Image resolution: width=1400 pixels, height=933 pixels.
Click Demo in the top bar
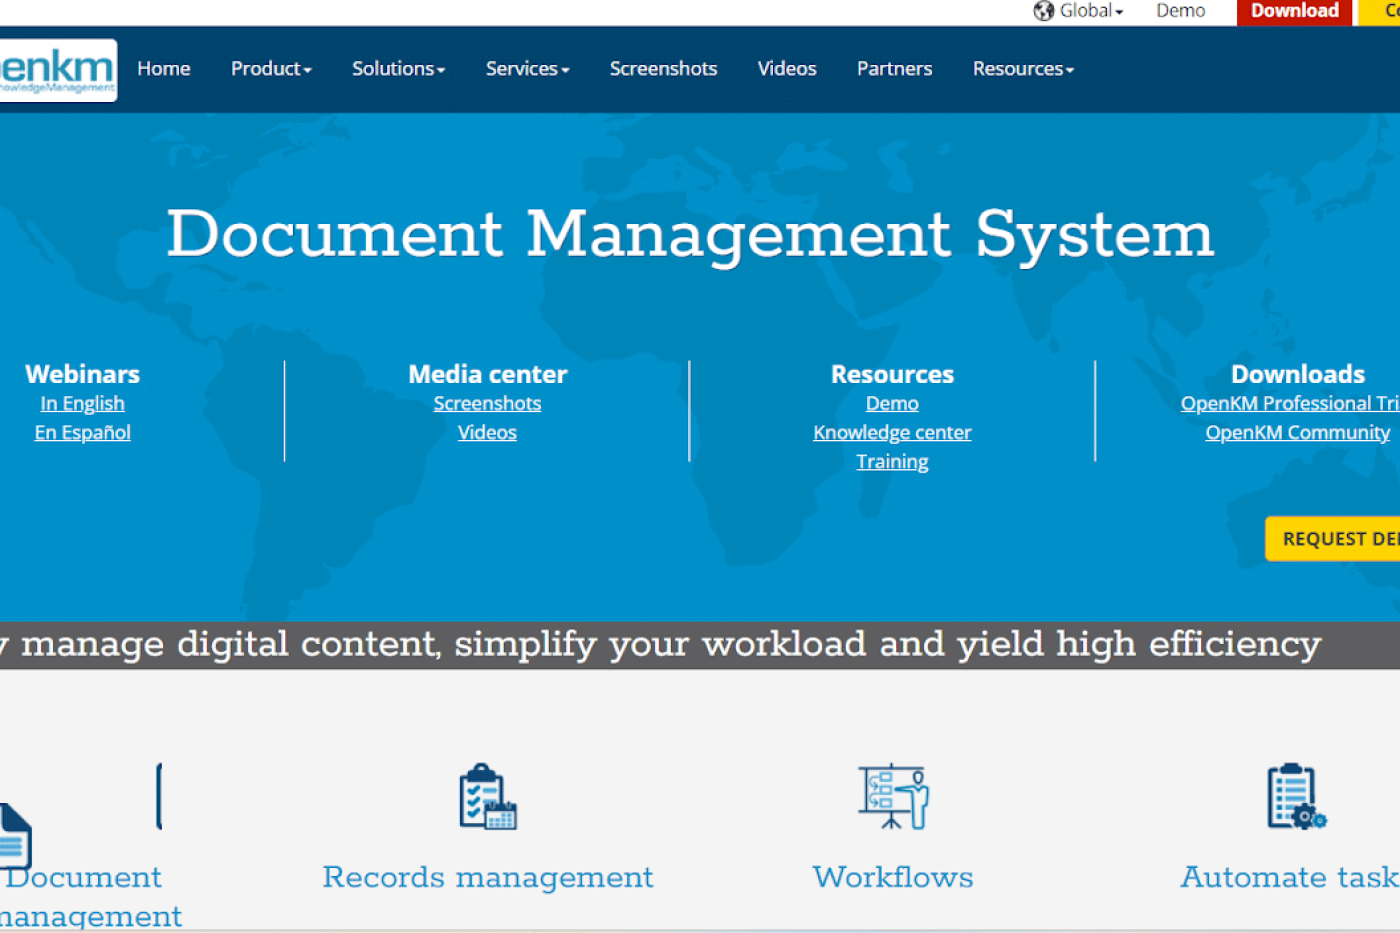1180,11
